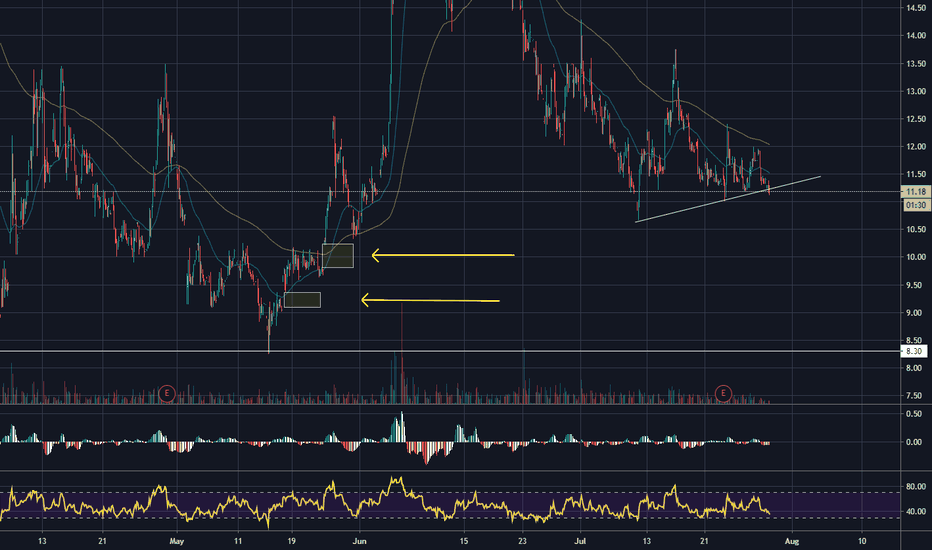
Task: Click the Jul label on time axis
Action: pyautogui.click(x=580, y=541)
